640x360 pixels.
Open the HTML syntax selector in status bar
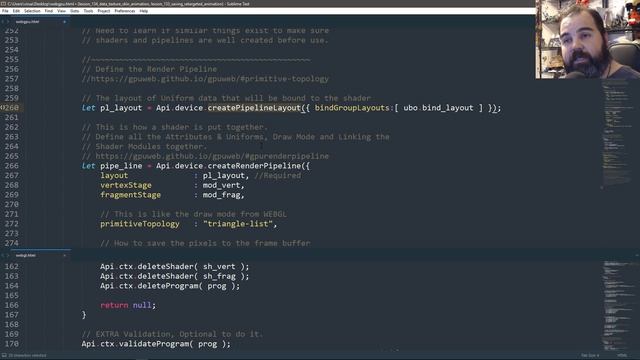[622, 356]
